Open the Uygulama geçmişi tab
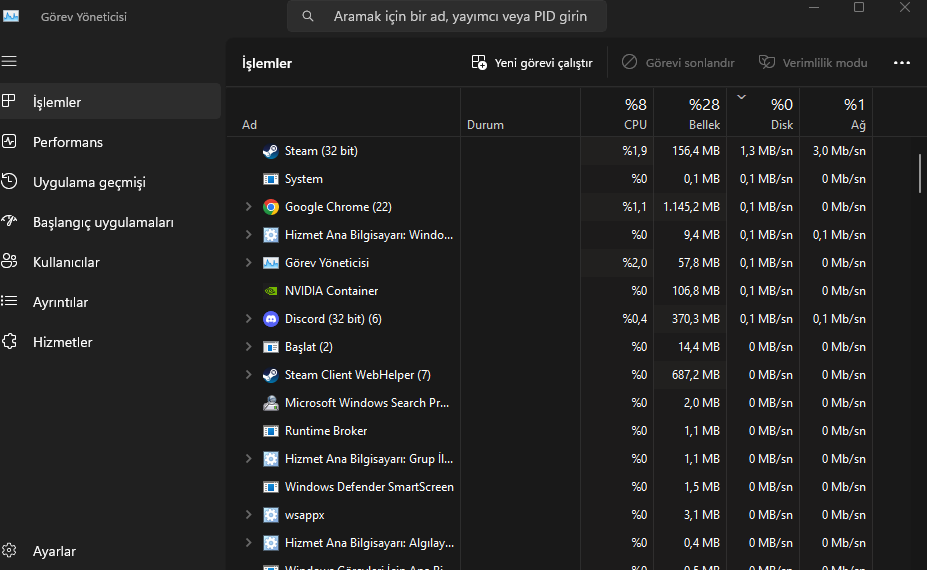The width and height of the screenshot is (927, 570). (111, 182)
